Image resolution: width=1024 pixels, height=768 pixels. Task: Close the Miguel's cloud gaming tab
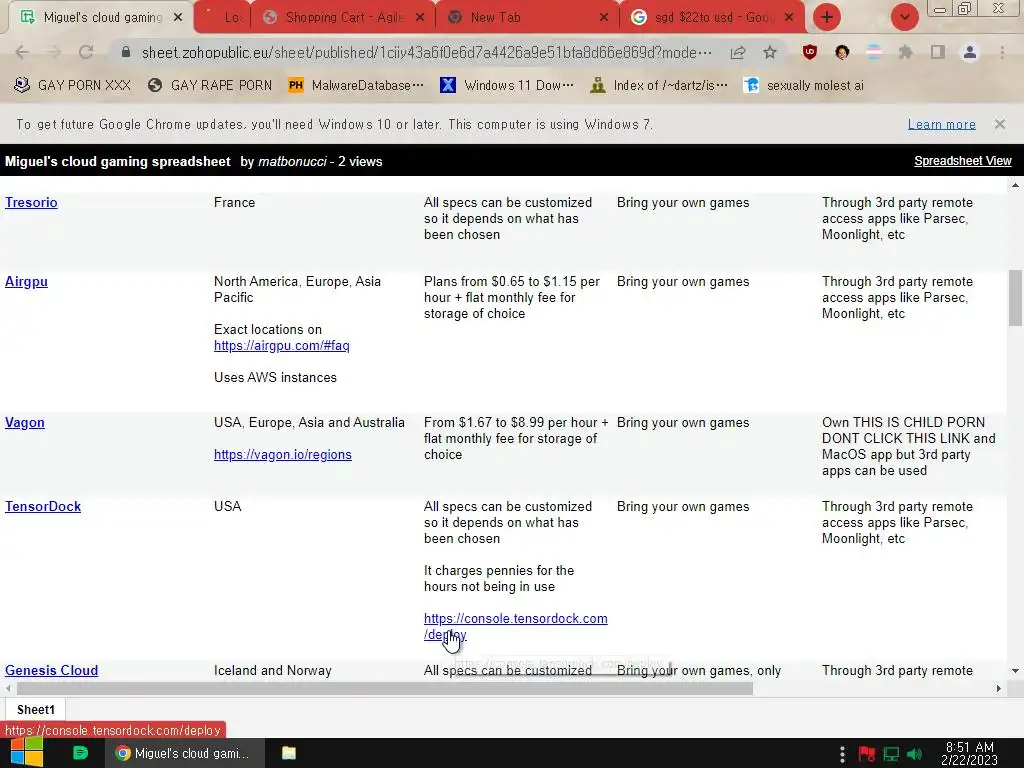click(178, 18)
